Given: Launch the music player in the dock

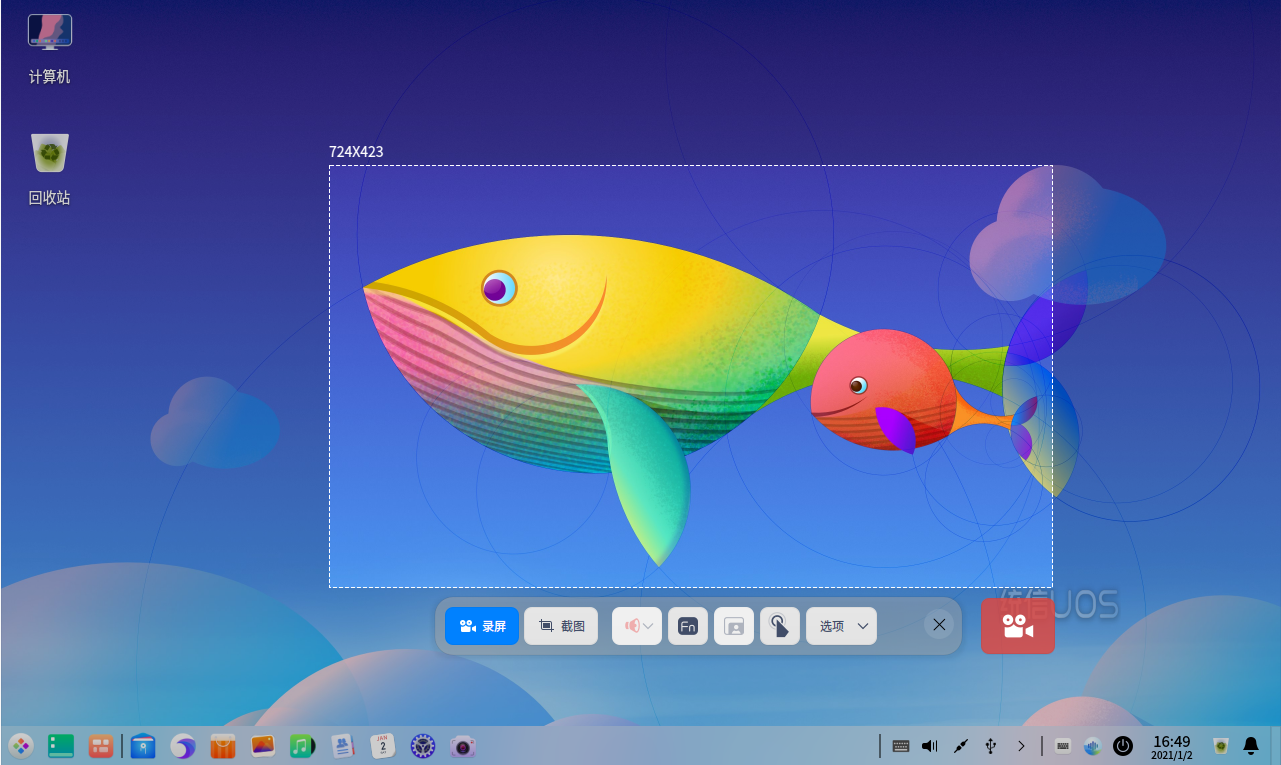Looking at the screenshot, I should 303,745.
